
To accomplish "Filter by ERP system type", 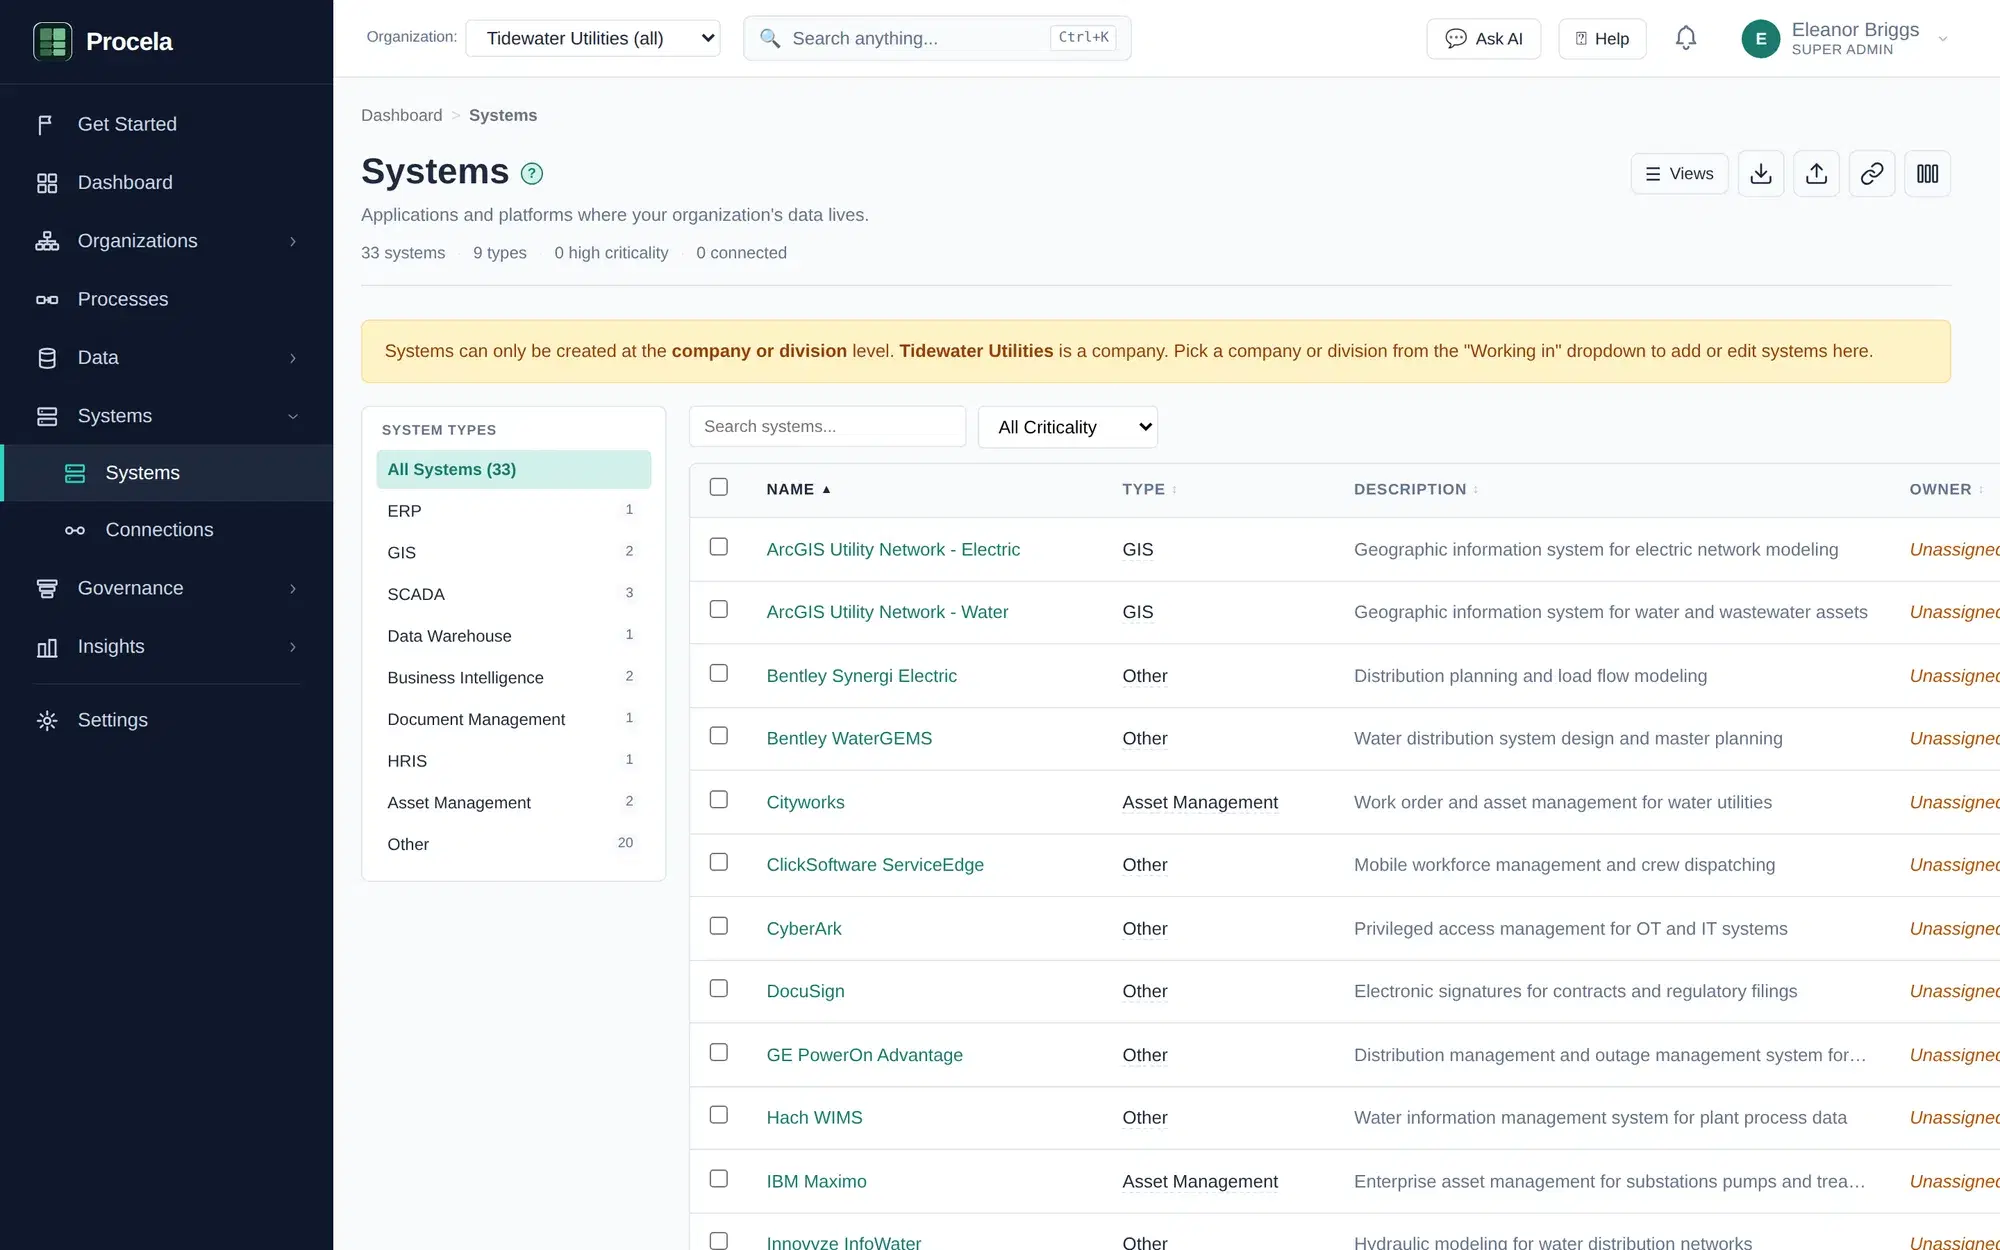I will [513, 511].
